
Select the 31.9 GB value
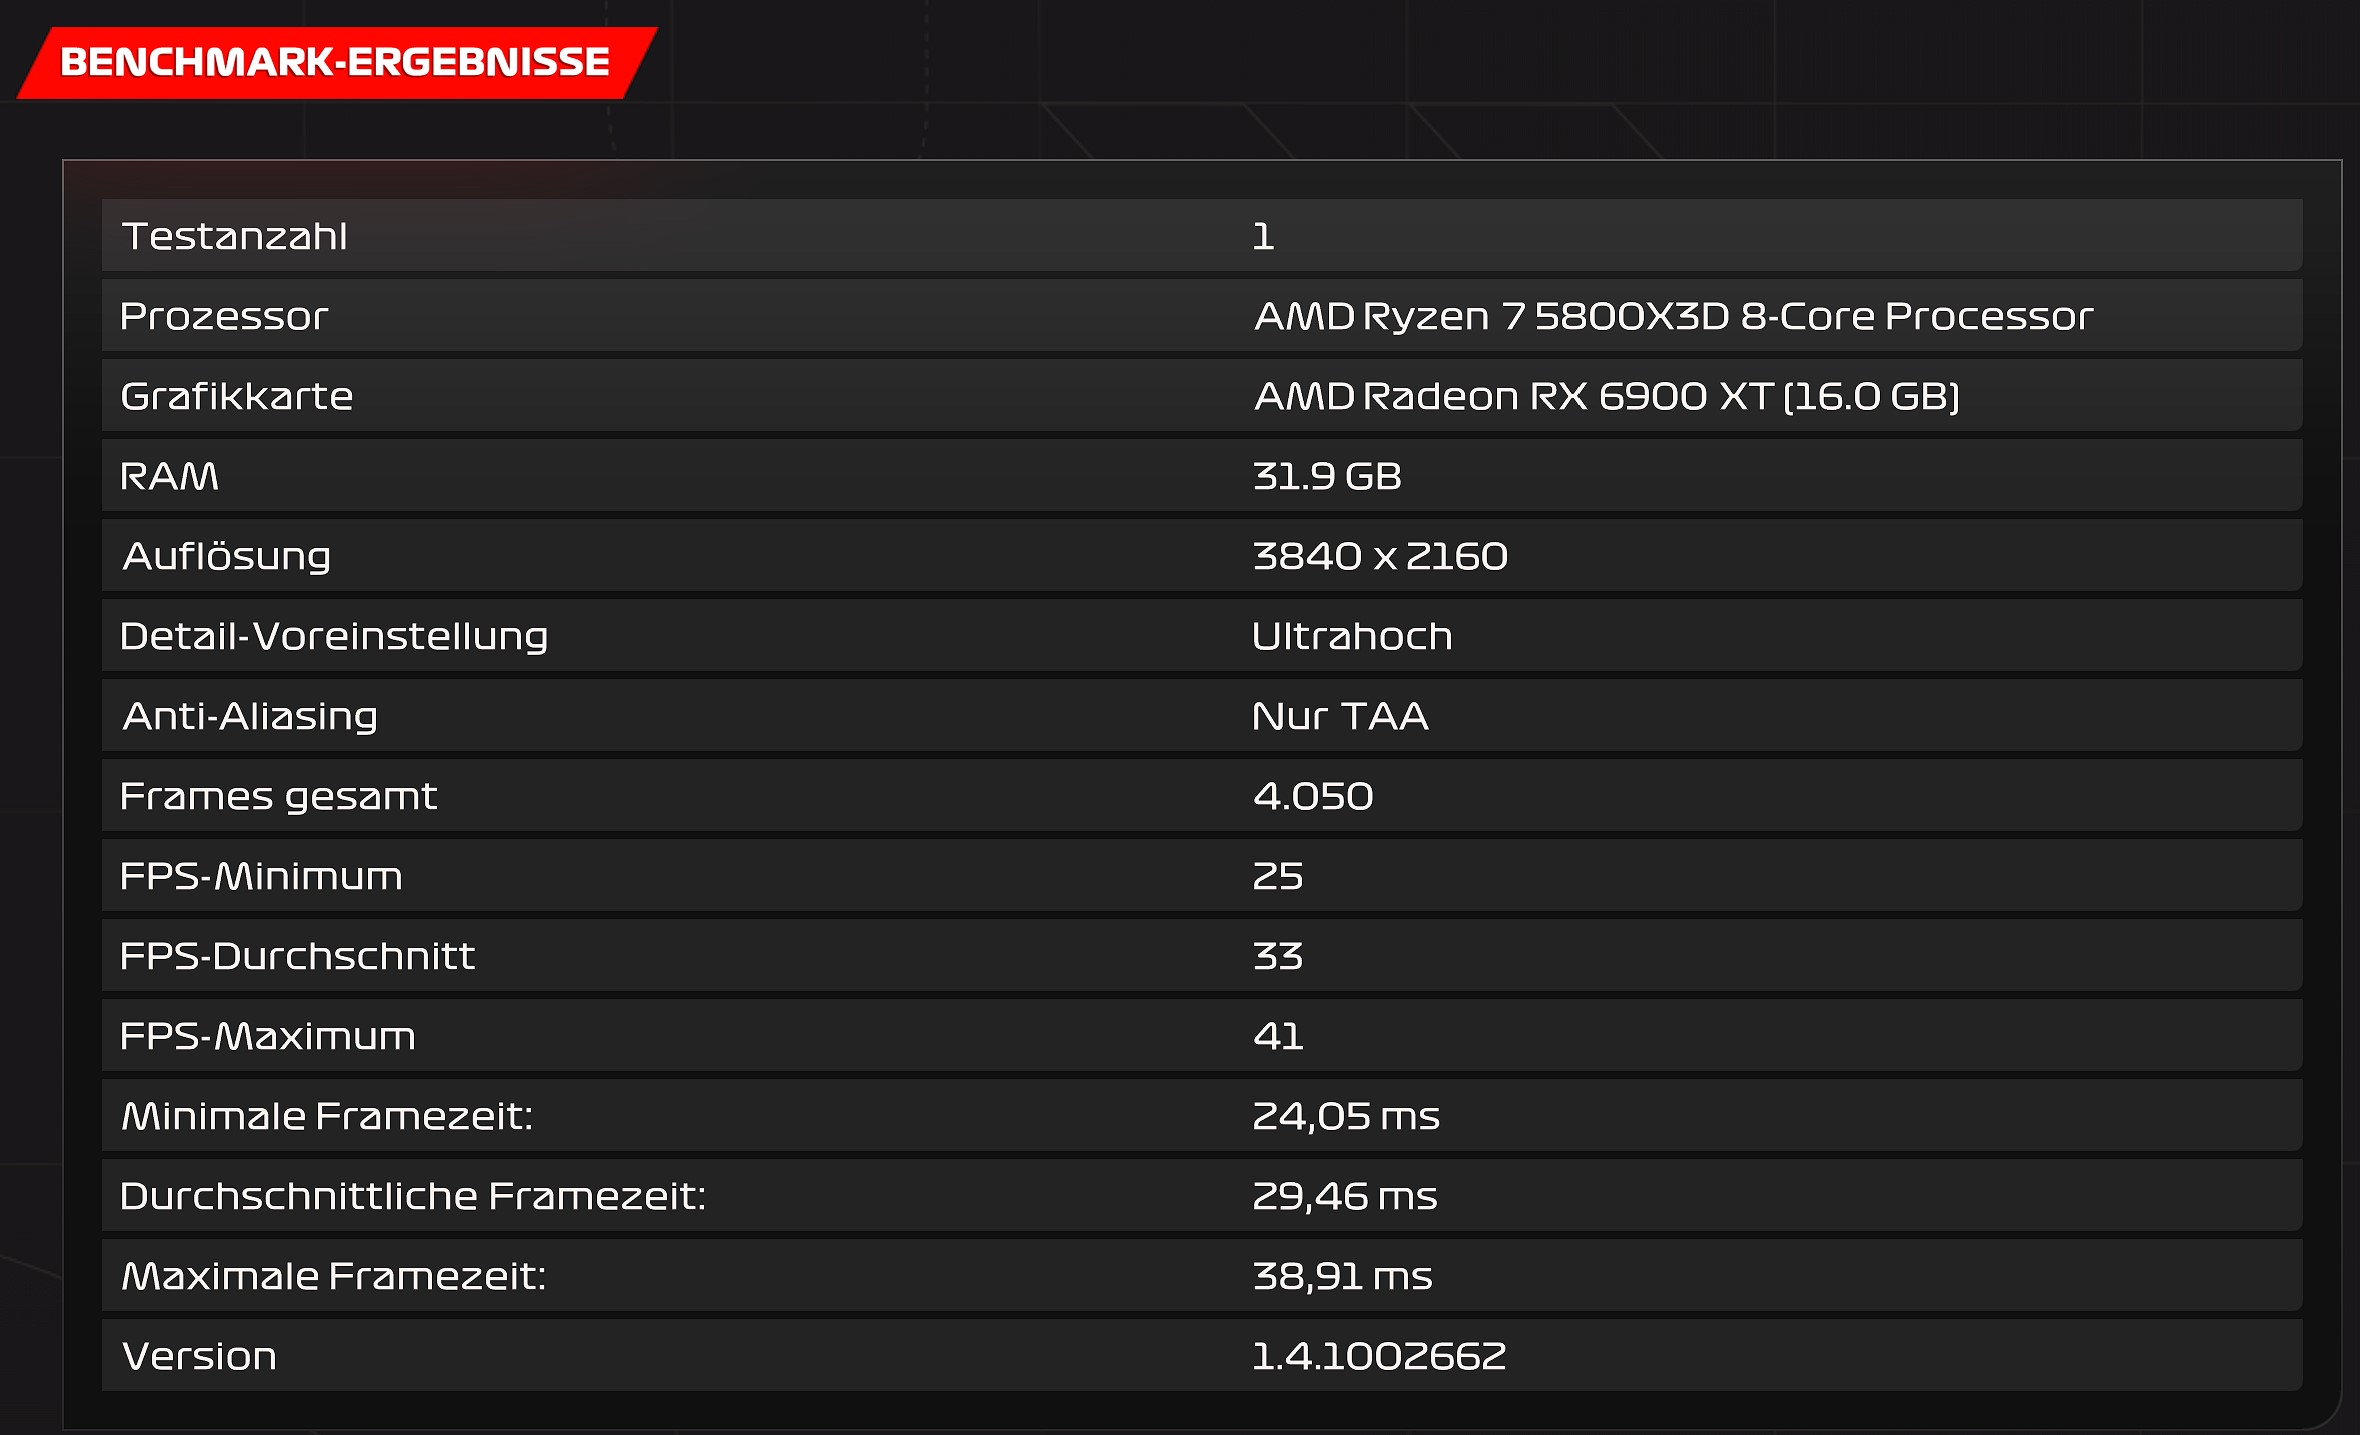[1326, 477]
